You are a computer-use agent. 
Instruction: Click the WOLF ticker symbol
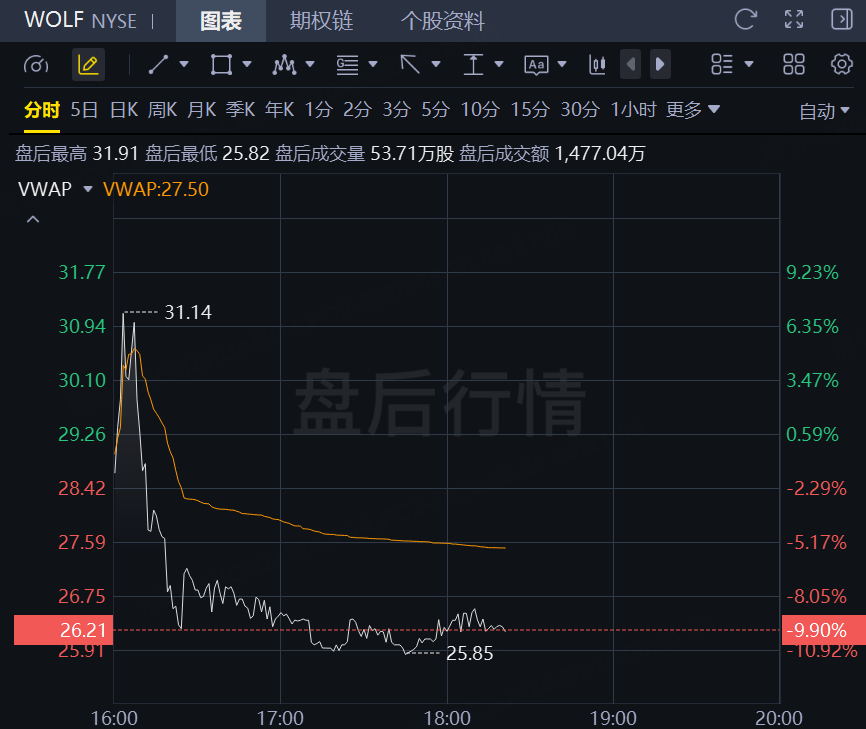54,20
